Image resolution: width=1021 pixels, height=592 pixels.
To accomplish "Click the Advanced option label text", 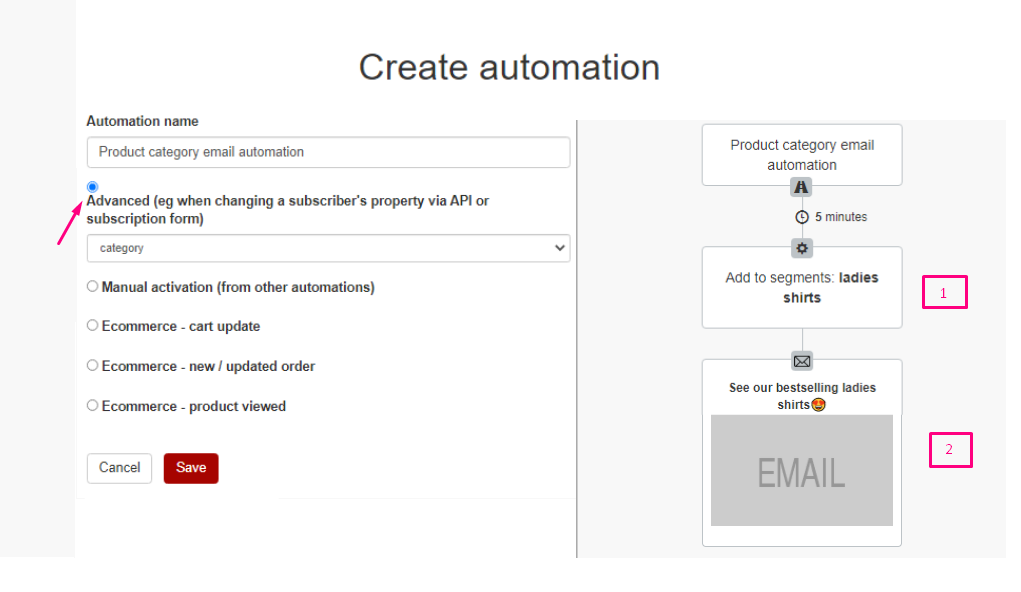I will coord(288,210).
